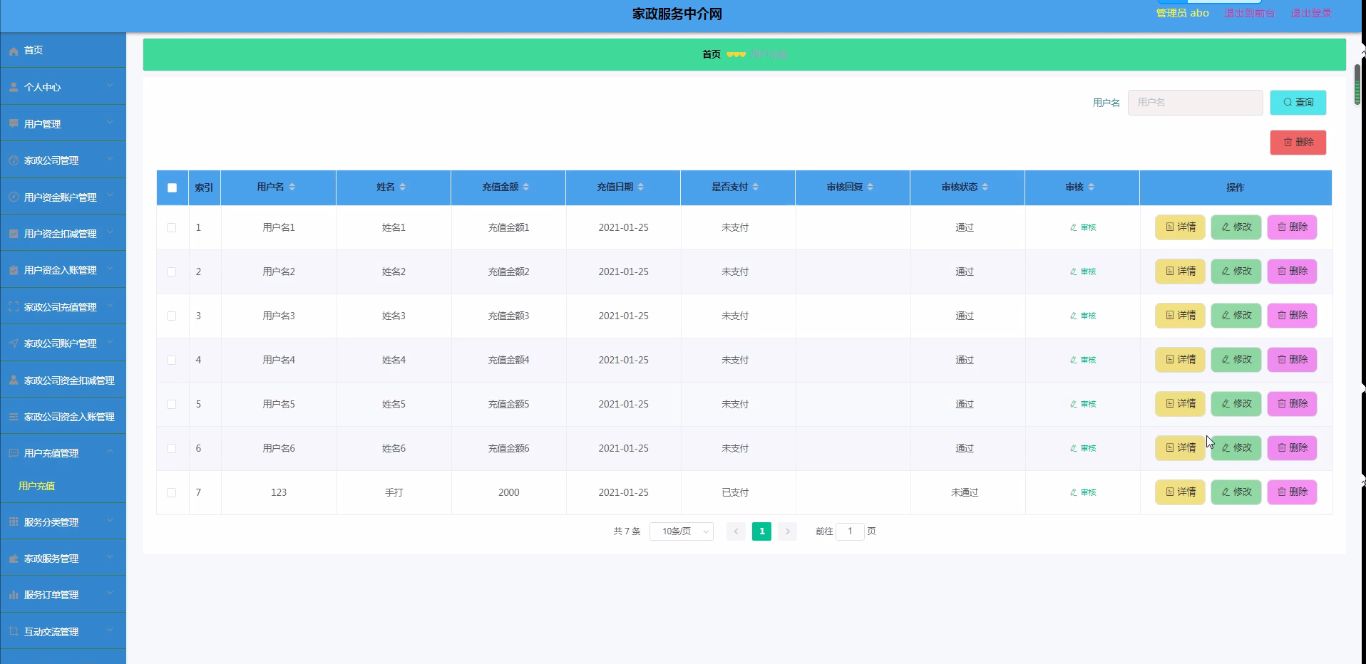This screenshot has width=1366, height=664.
Task: Sort by 姓名 column arrows
Action: (402, 187)
